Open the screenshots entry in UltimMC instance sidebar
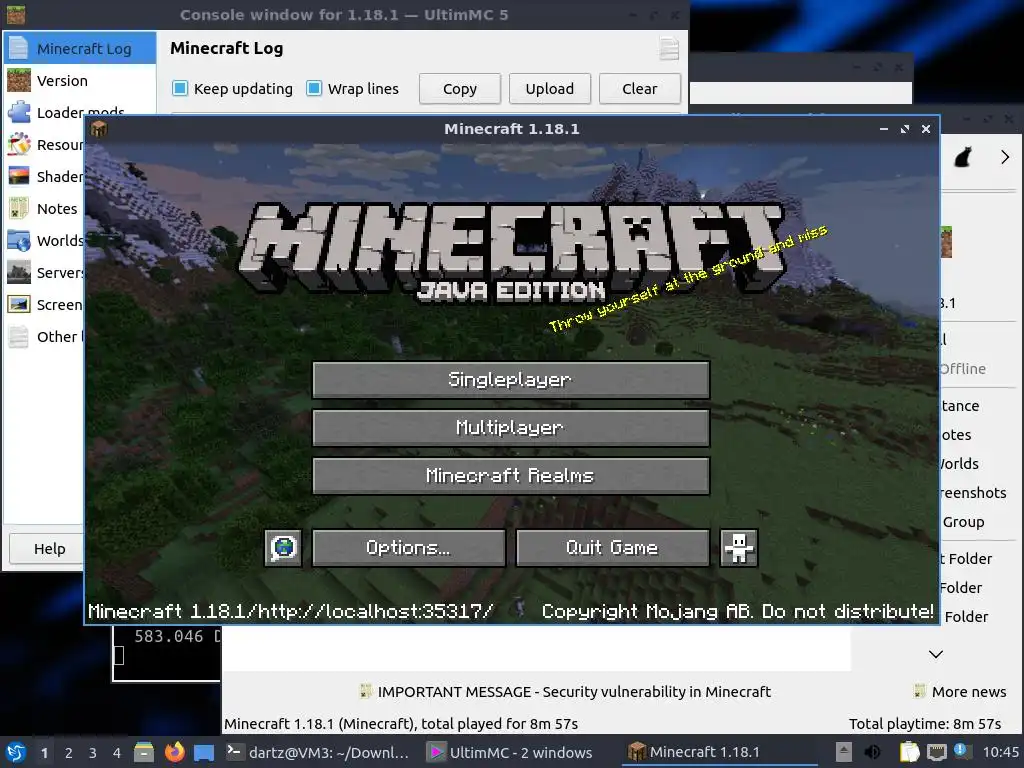 pyautogui.click(x=973, y=492)
